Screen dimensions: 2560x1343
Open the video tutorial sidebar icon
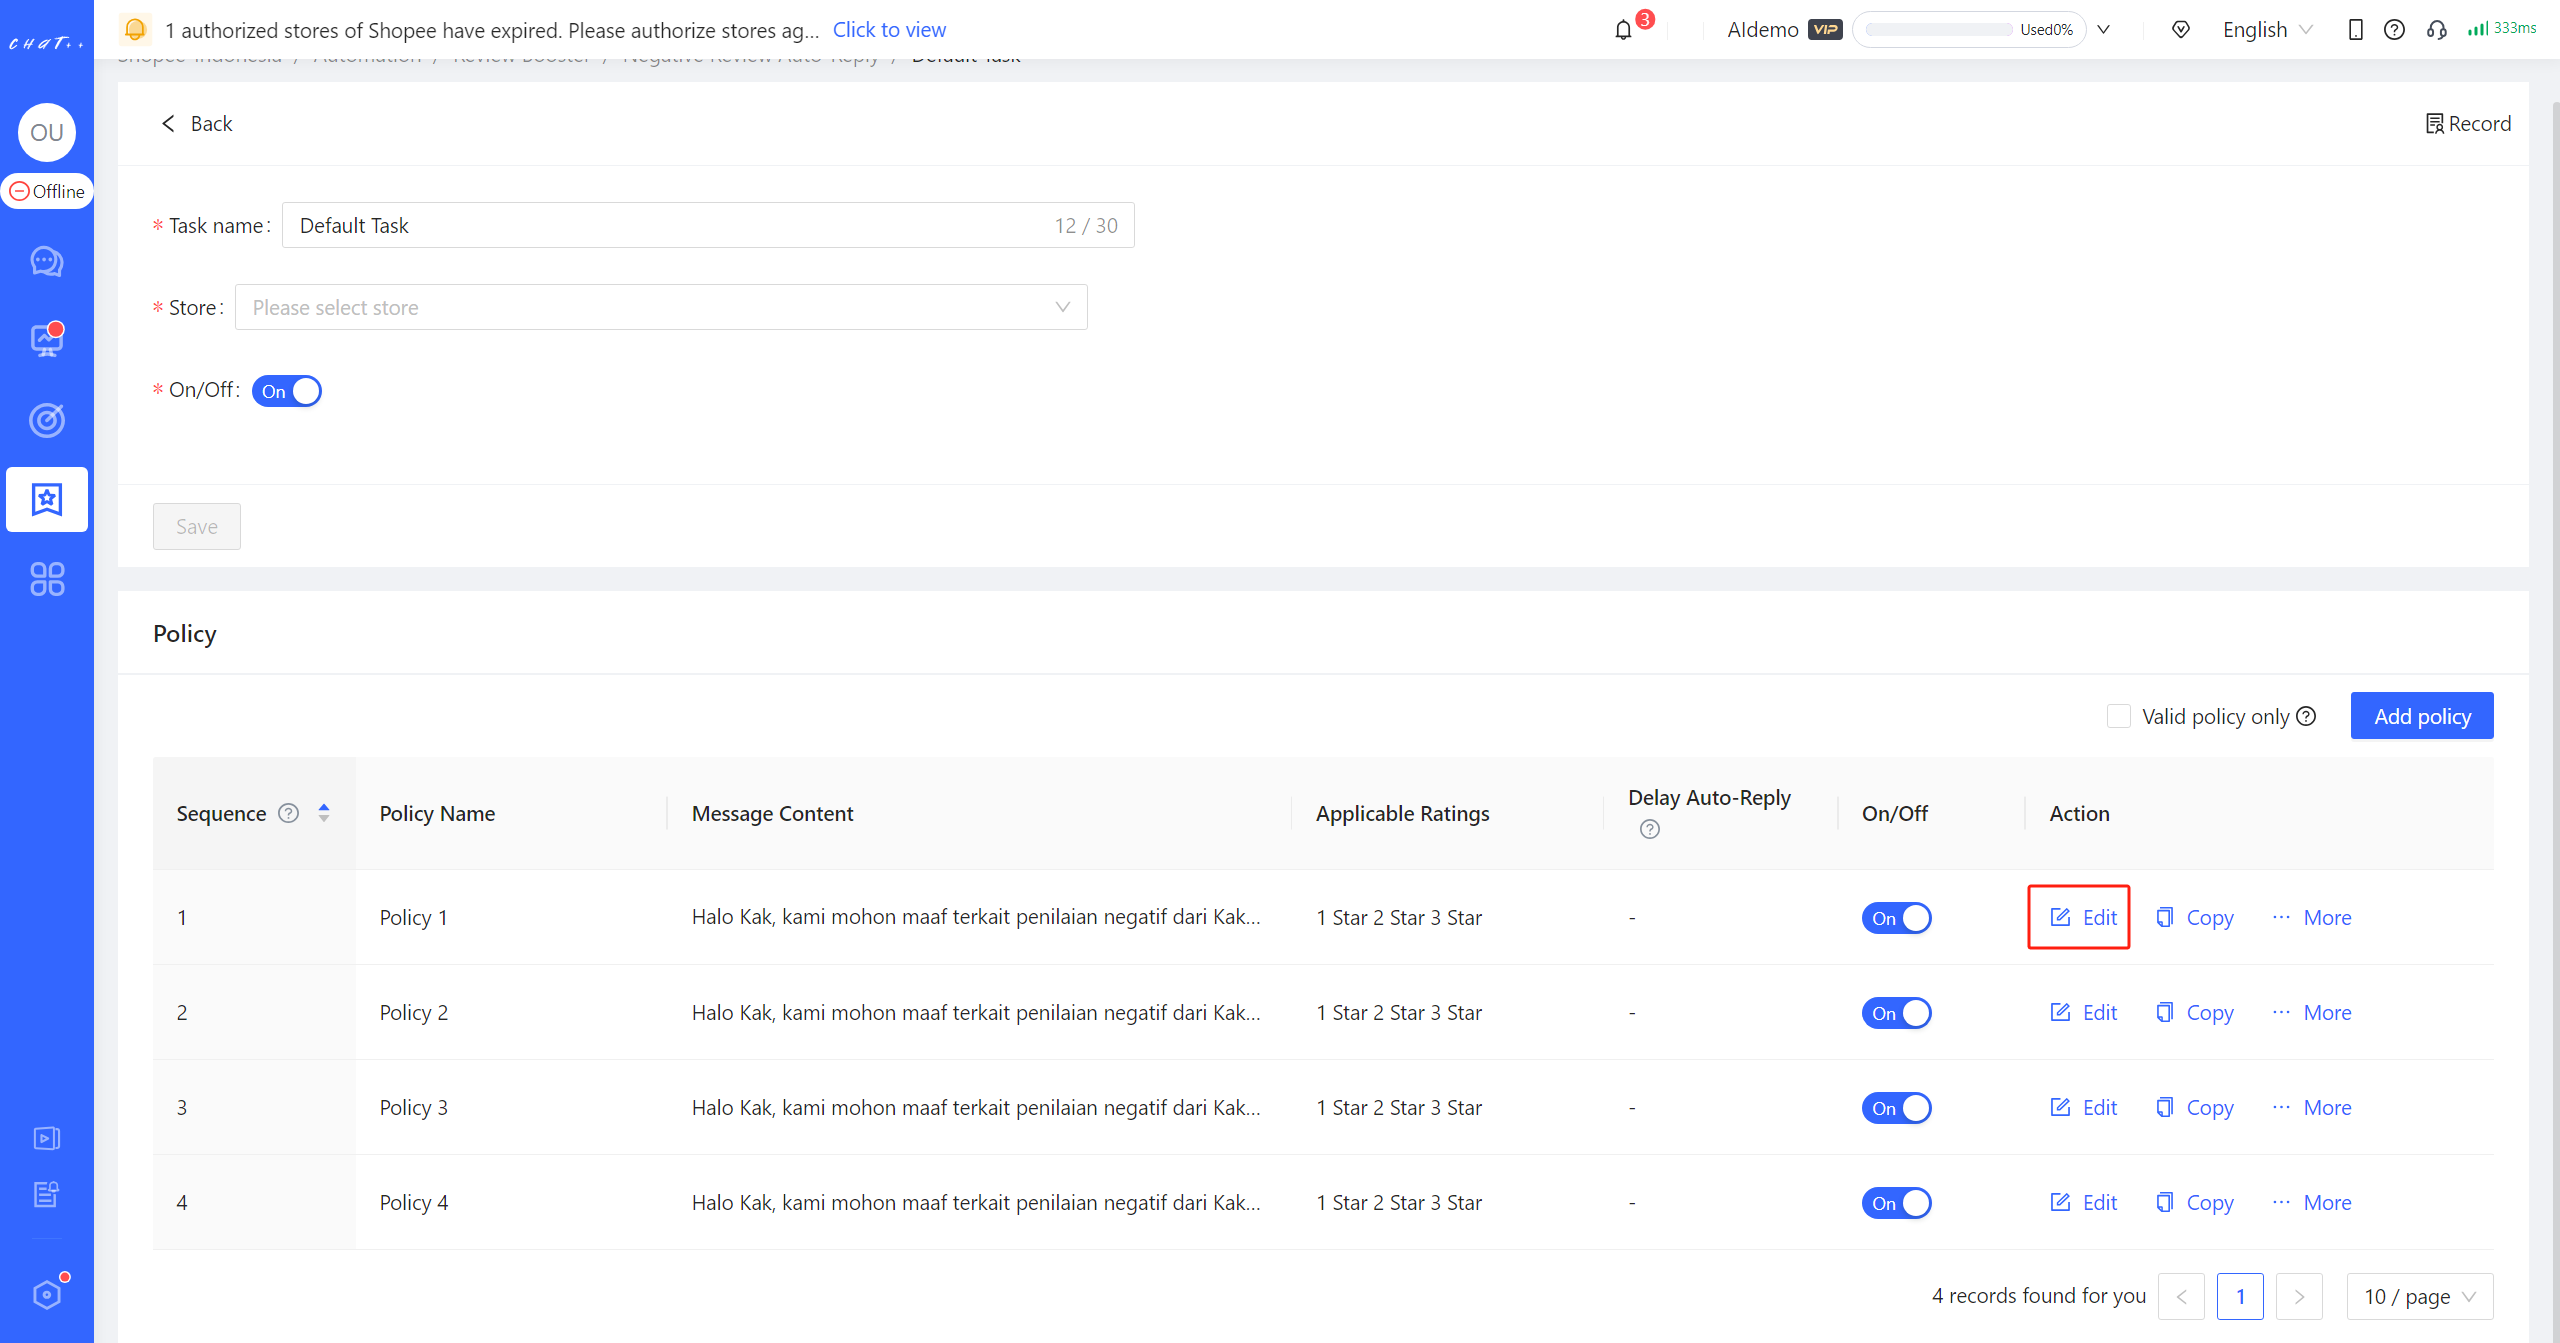pos(47,1138)
